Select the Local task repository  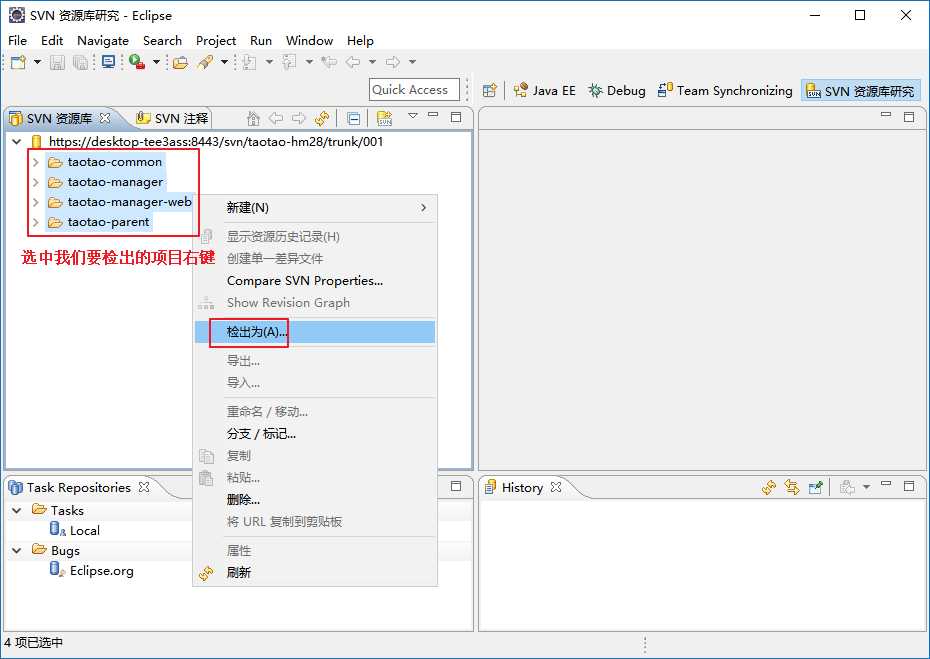click(75, 530)
